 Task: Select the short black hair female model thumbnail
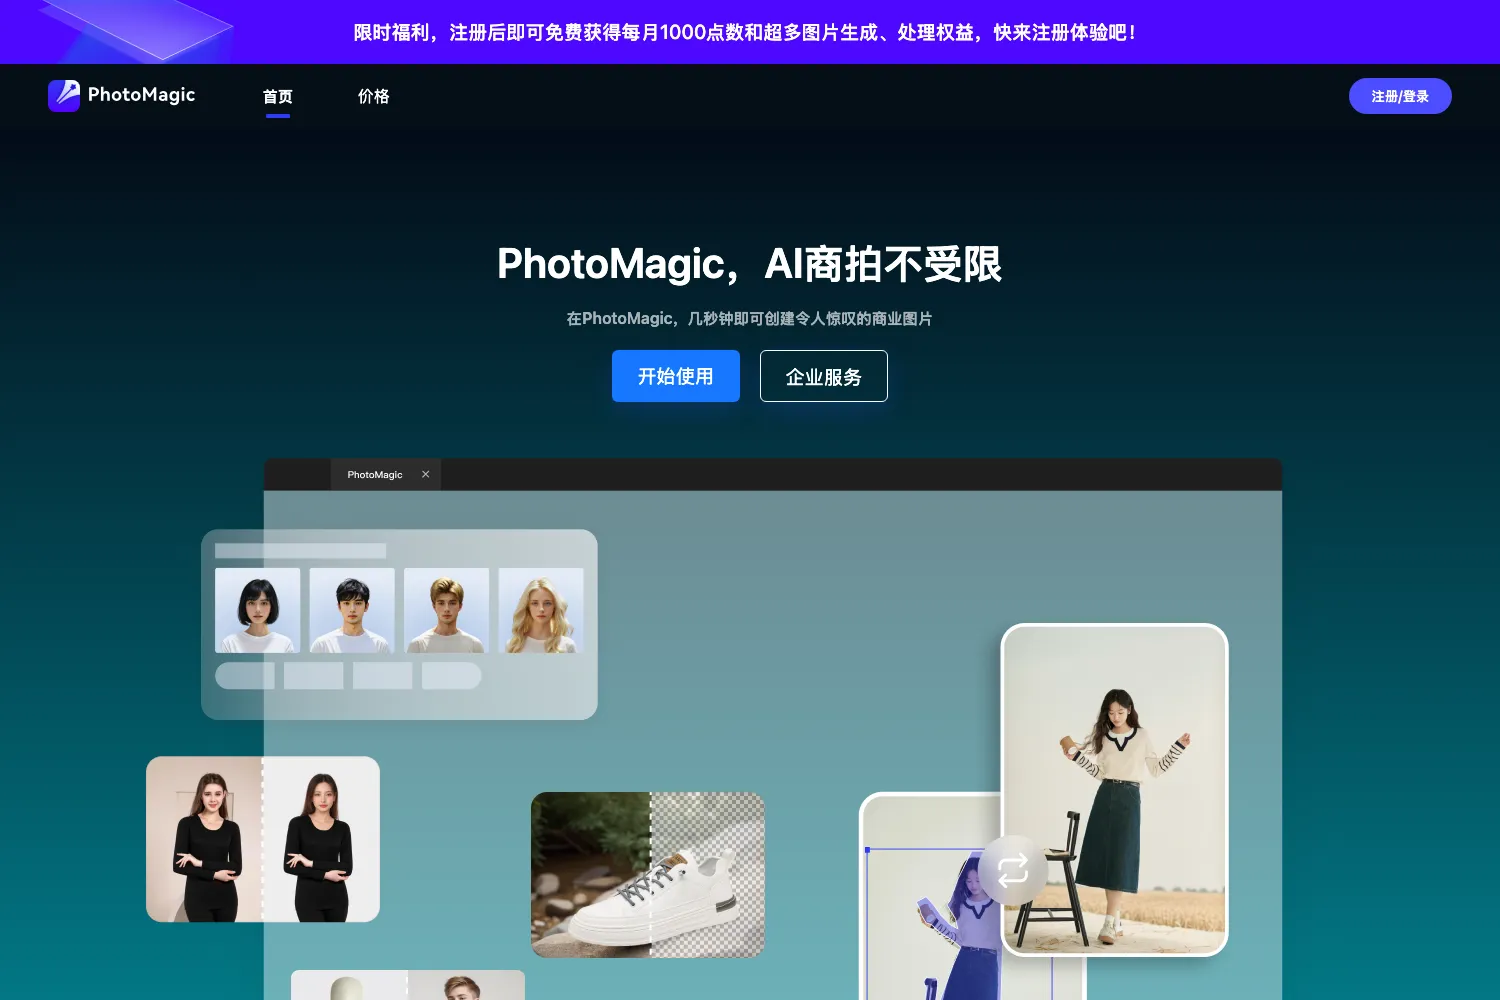[x=258, y=611]
